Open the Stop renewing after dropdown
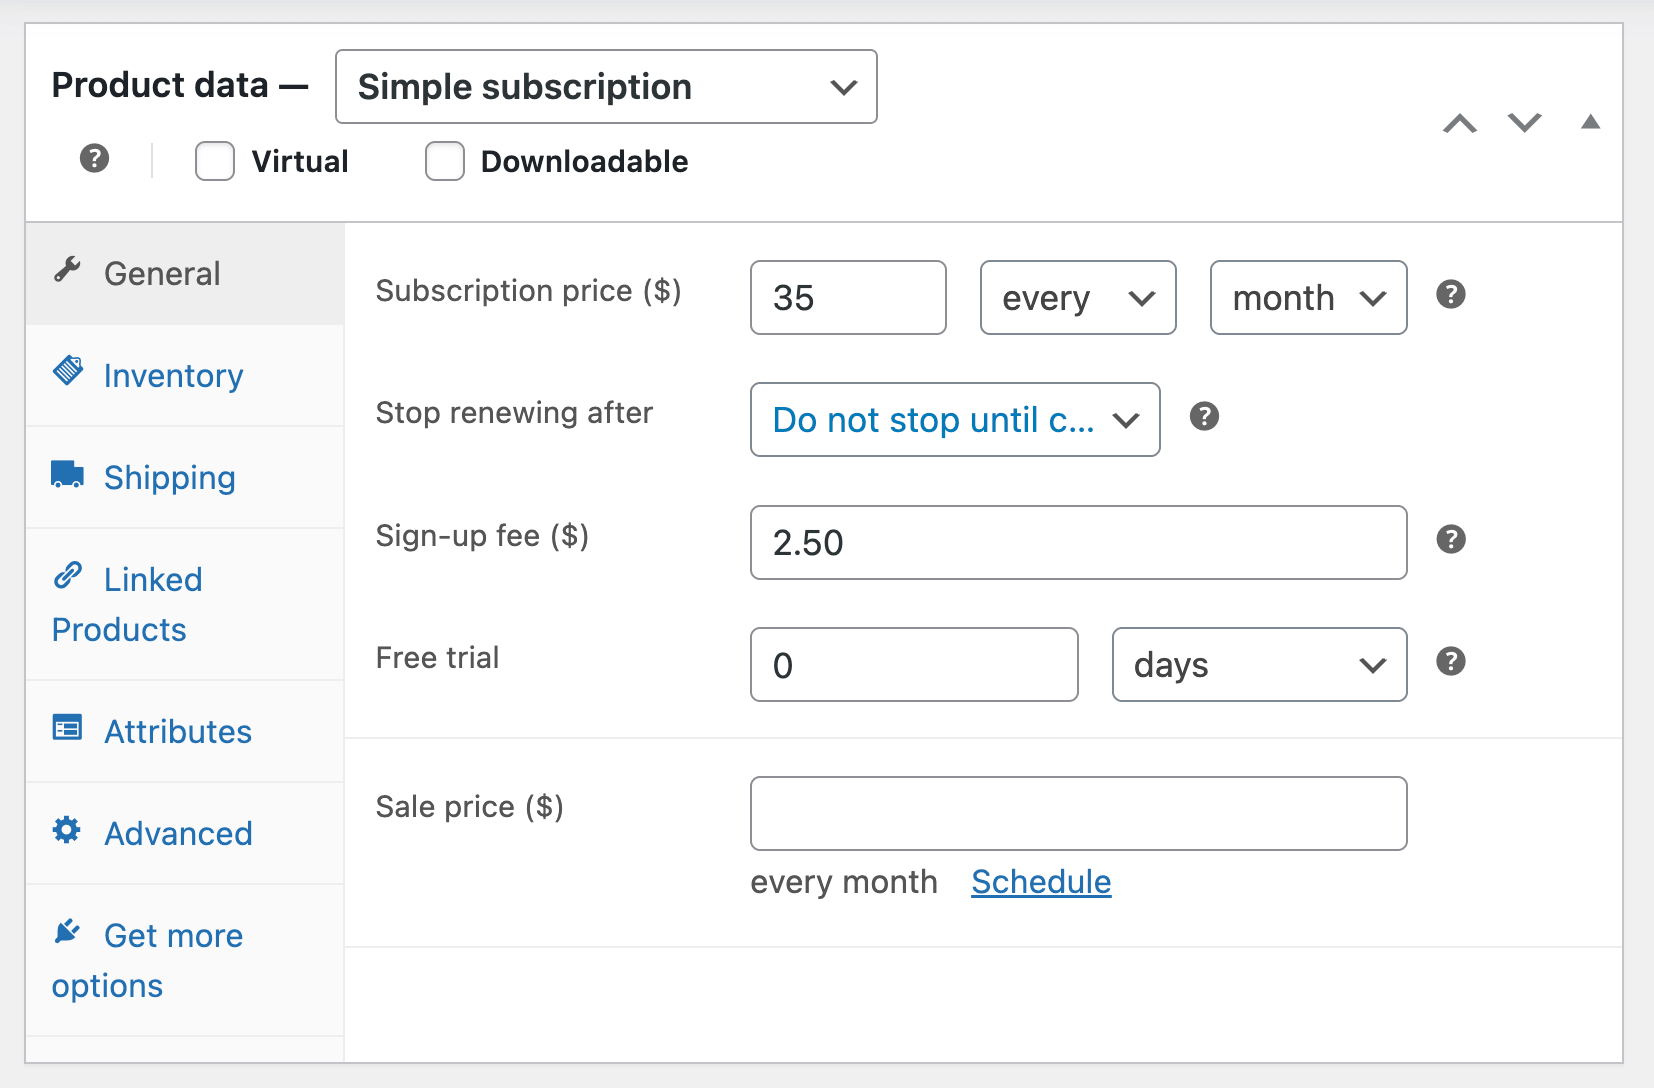Viewport: 1654px width, 1088px height. (954, 420)
